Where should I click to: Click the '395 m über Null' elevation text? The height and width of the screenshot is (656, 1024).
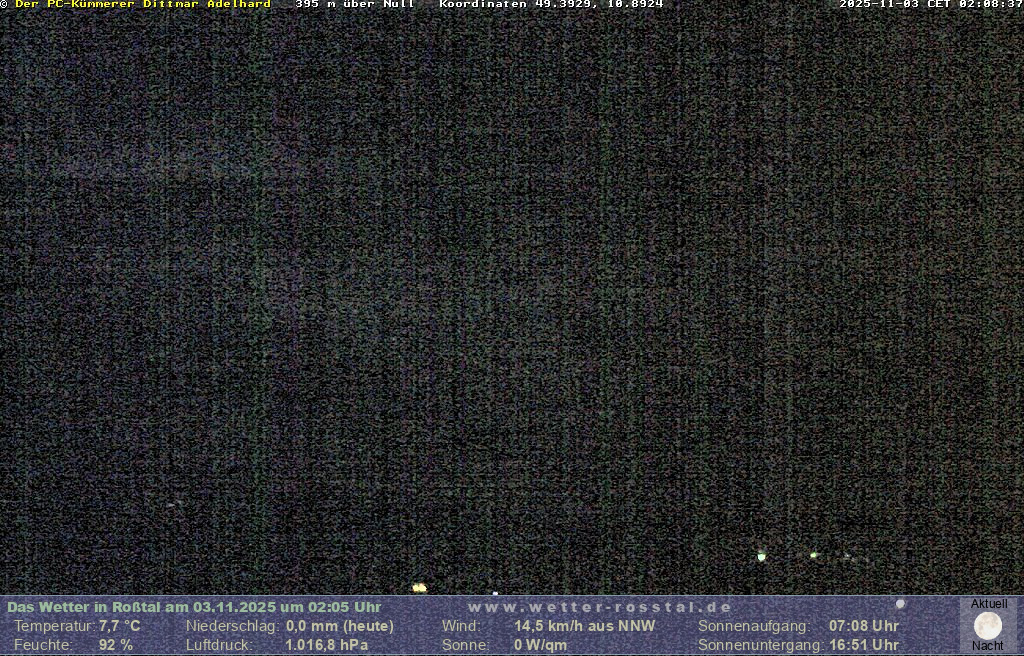coord(355,5)
